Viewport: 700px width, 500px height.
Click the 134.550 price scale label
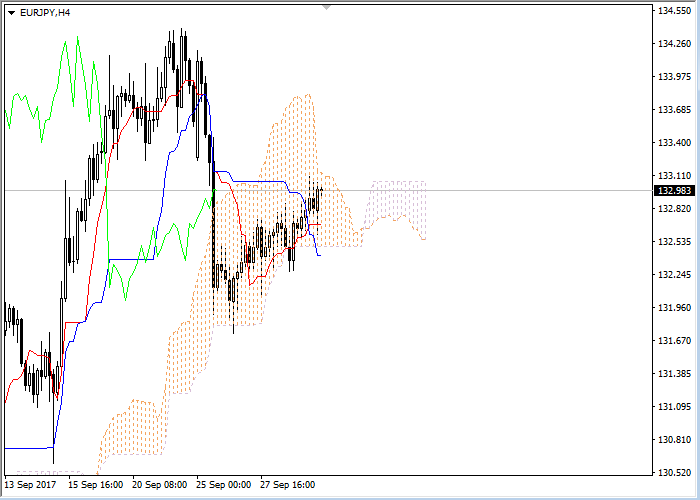(674, 11)
